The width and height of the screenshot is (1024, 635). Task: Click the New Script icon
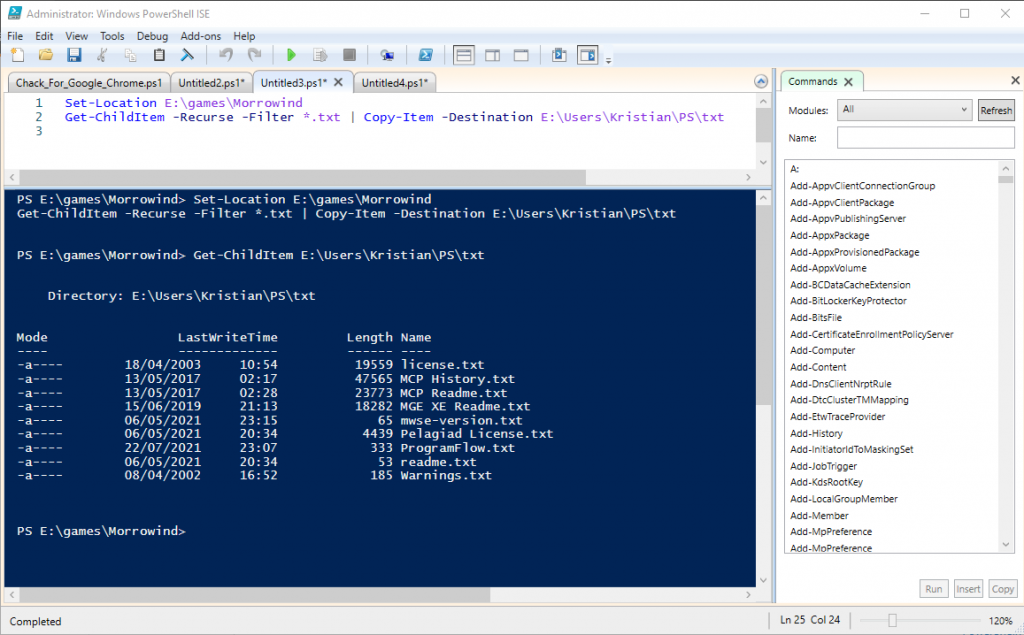[17, 55]
